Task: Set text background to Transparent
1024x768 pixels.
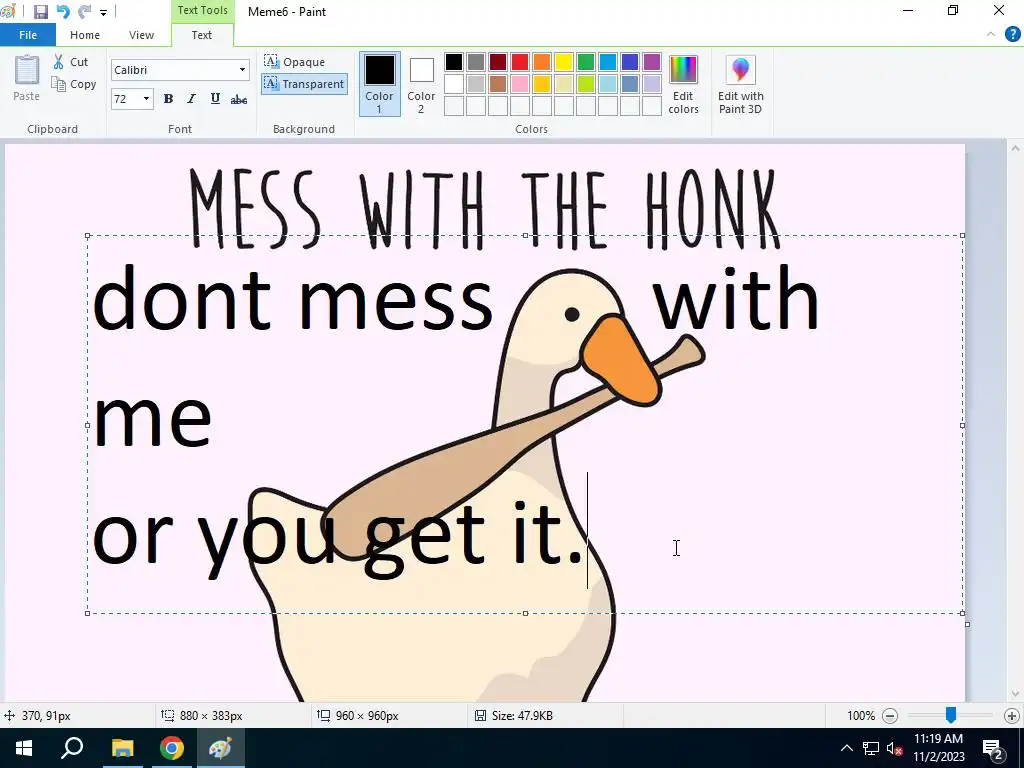Action: pyautogui.click(x=304, y=84)
